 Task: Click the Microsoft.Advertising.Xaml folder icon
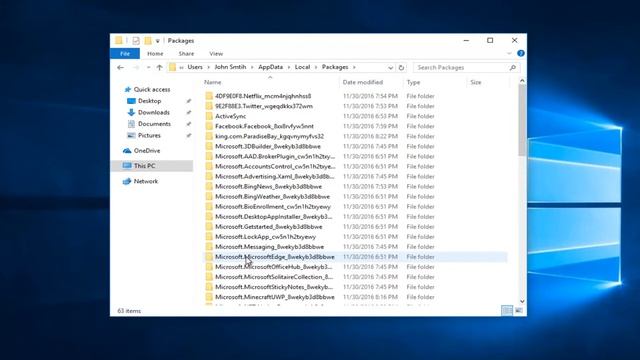point(209,176)
